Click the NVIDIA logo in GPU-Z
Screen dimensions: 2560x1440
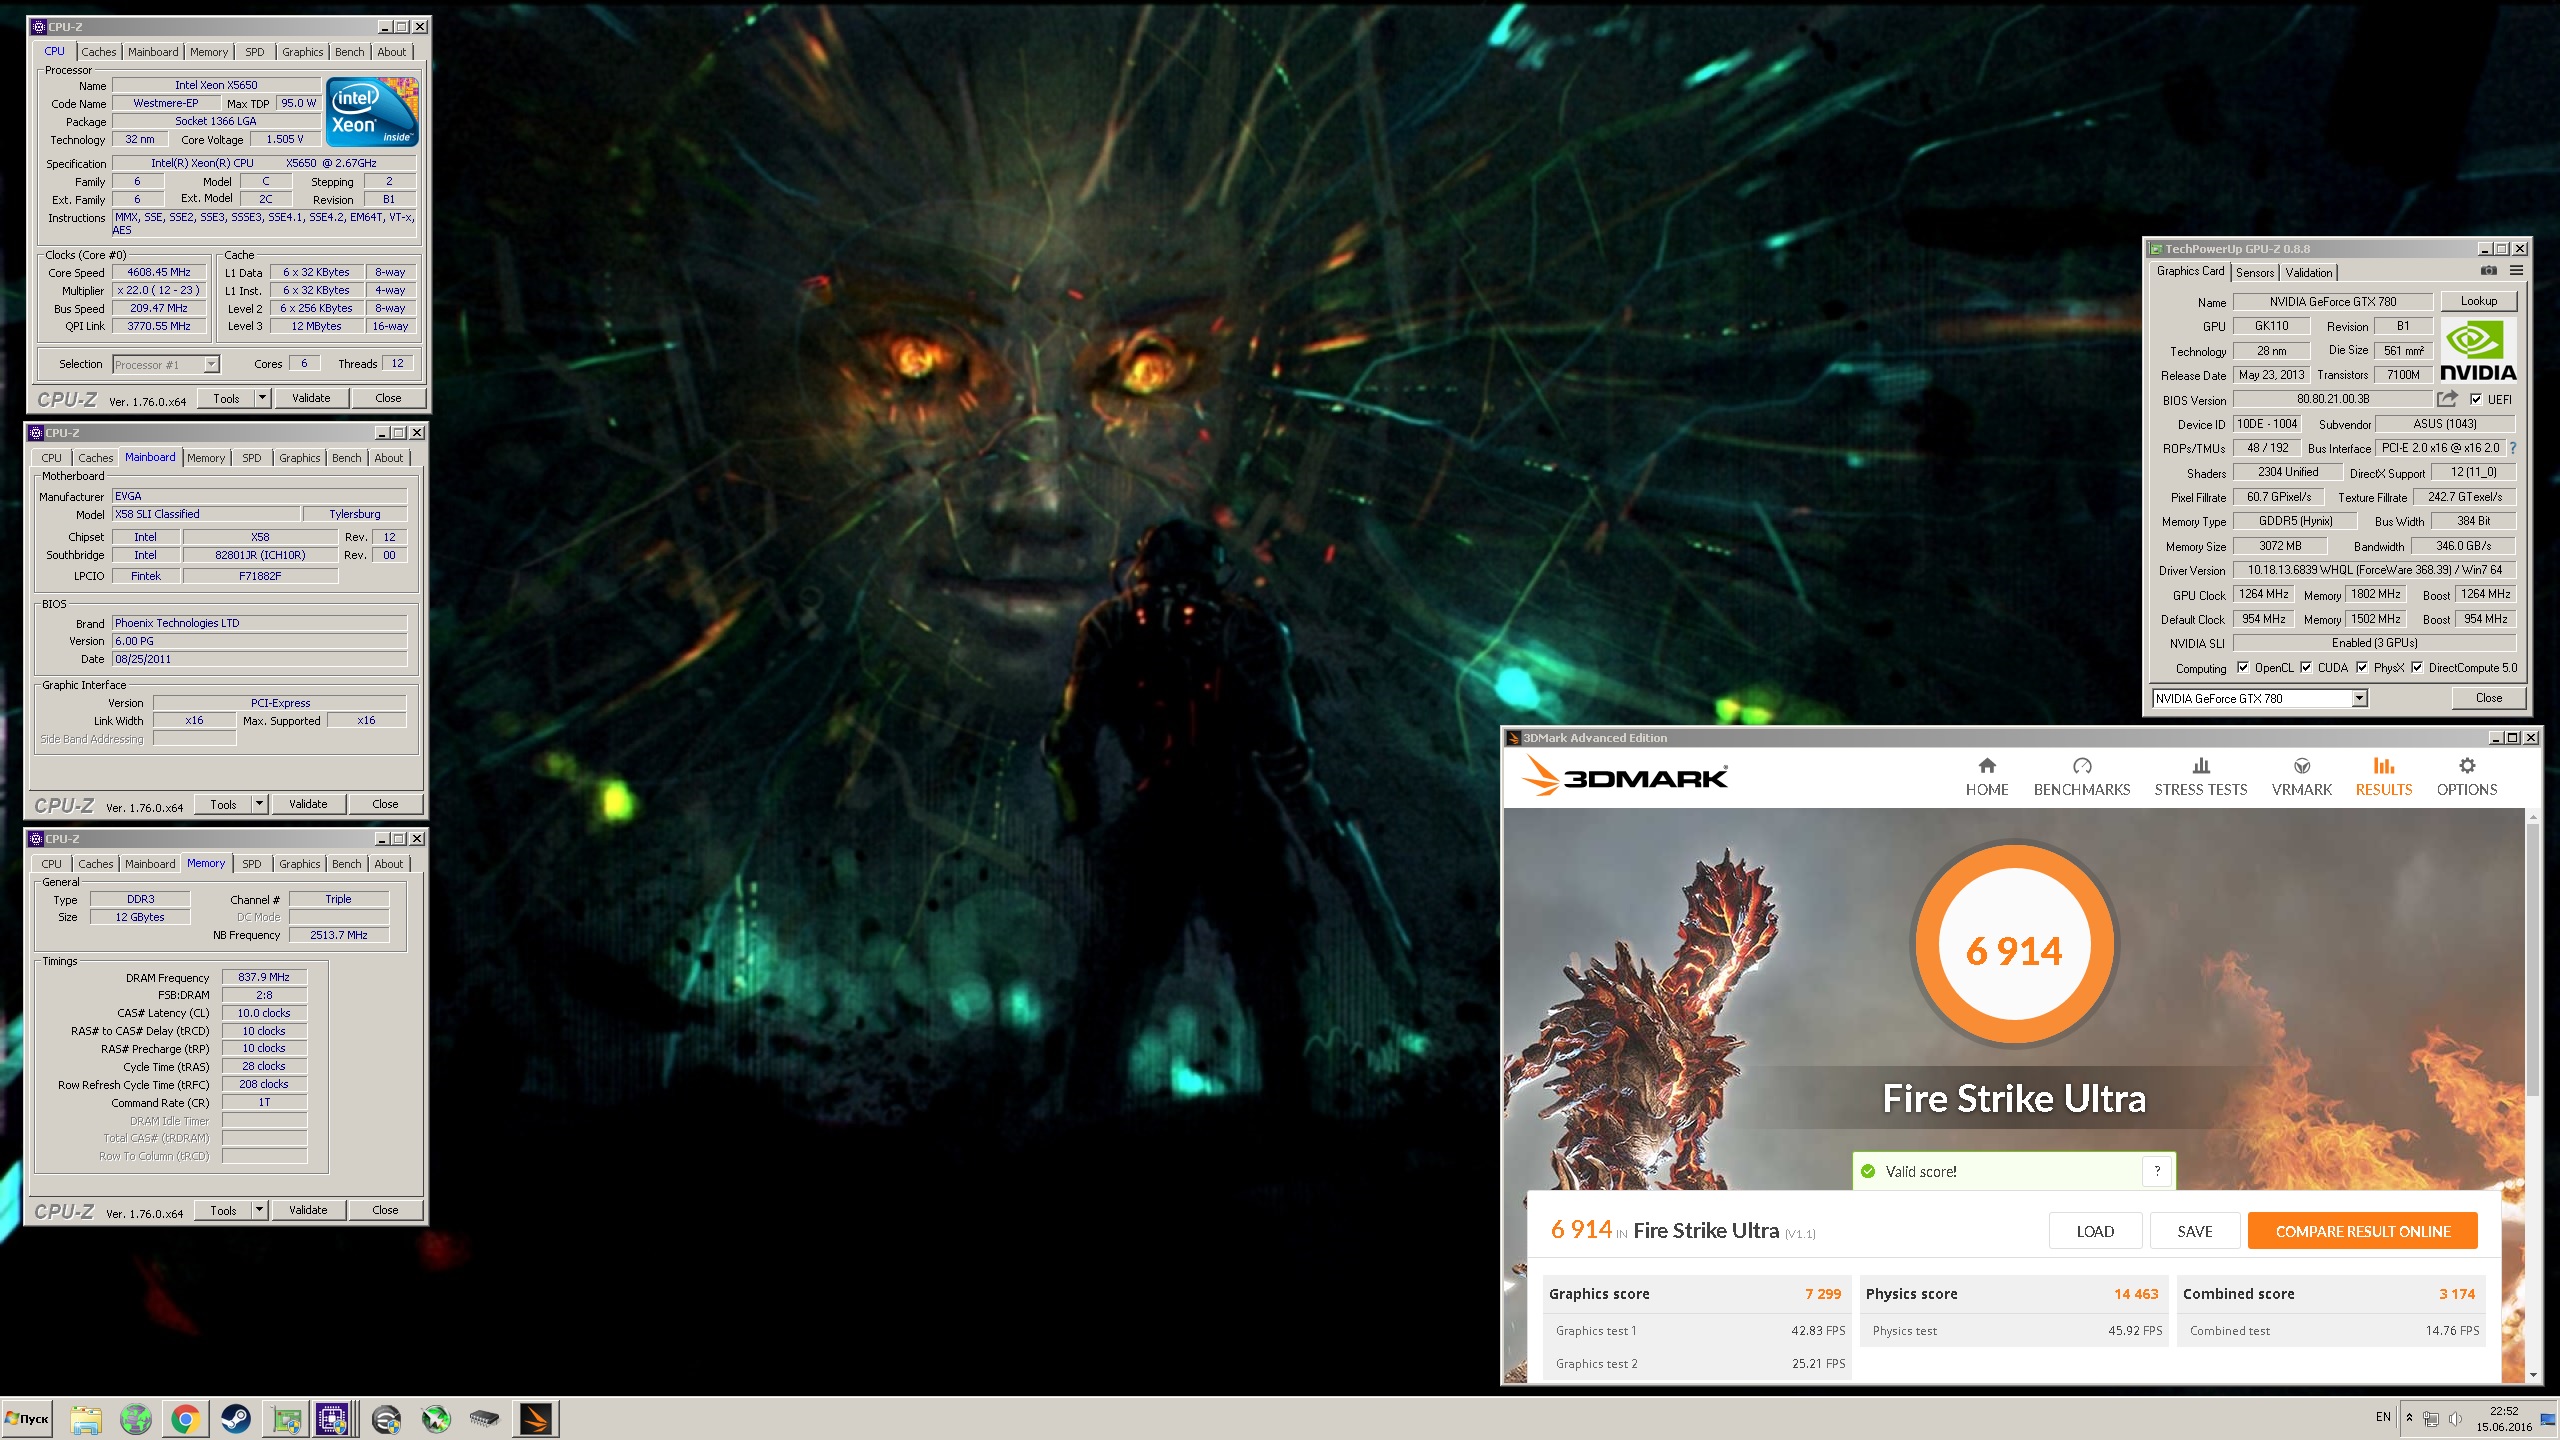point(2478,350)
